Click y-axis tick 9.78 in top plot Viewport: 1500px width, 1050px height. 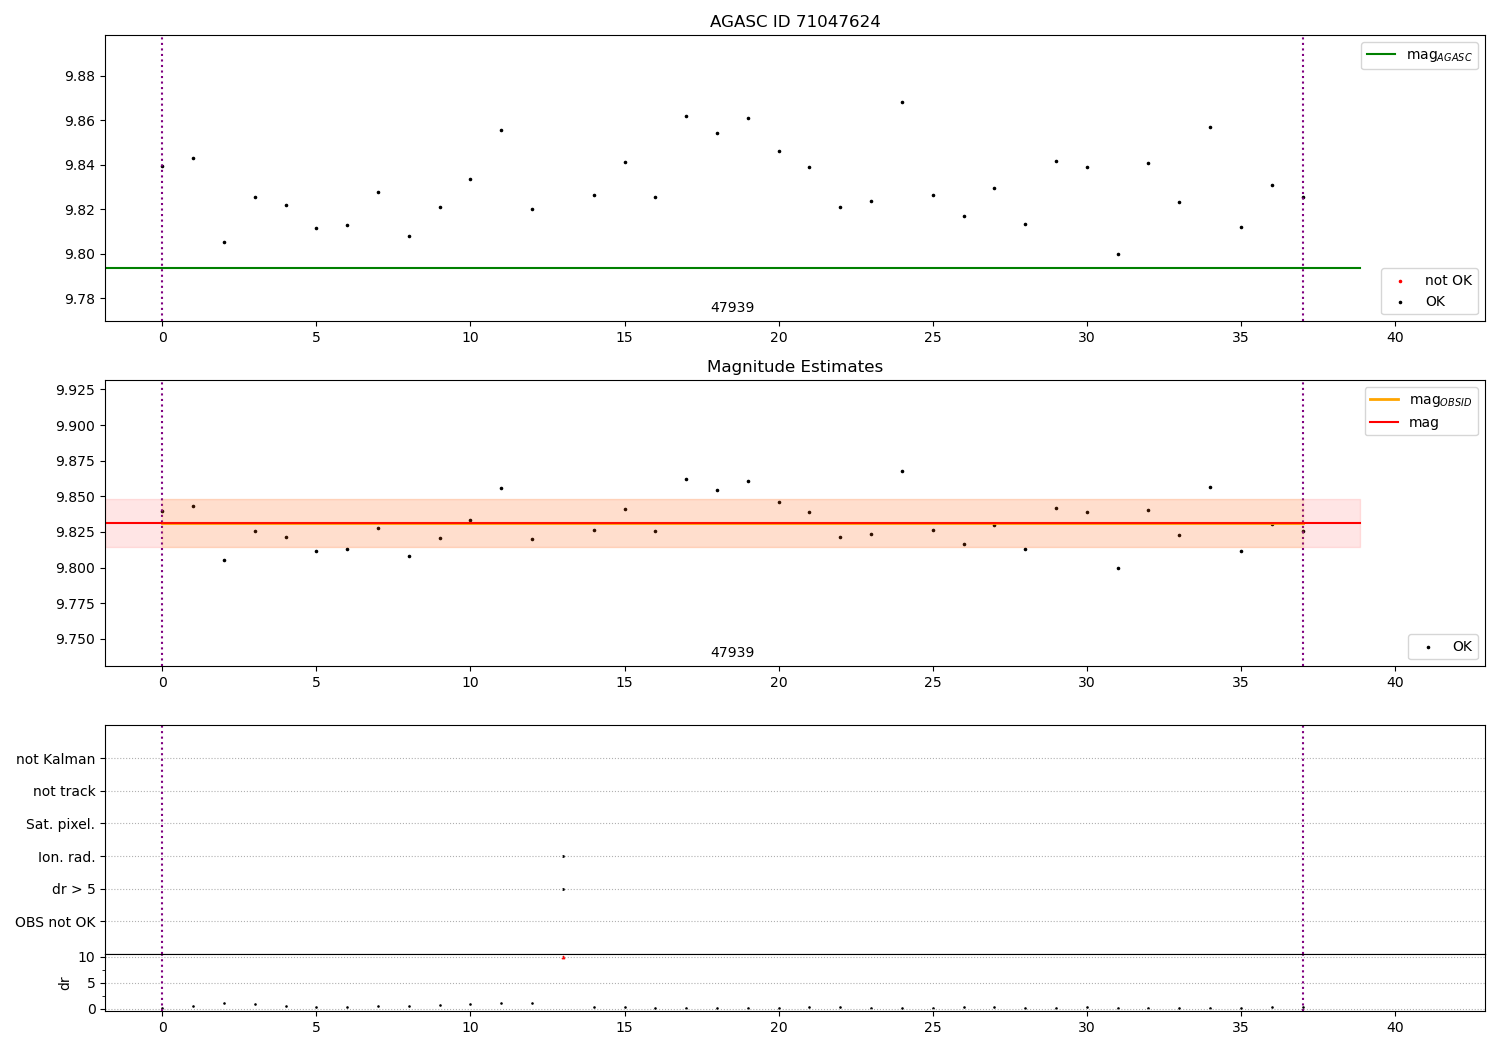[80, 299]
